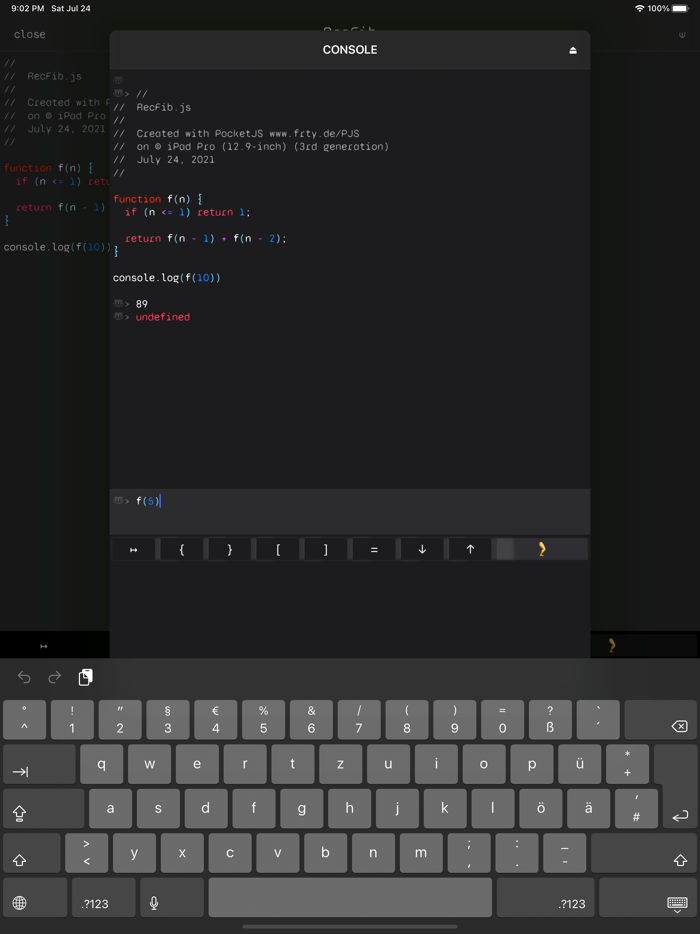Tap the space bar
Viewport: 700px width, 934px height.
(x=350, y=898)
